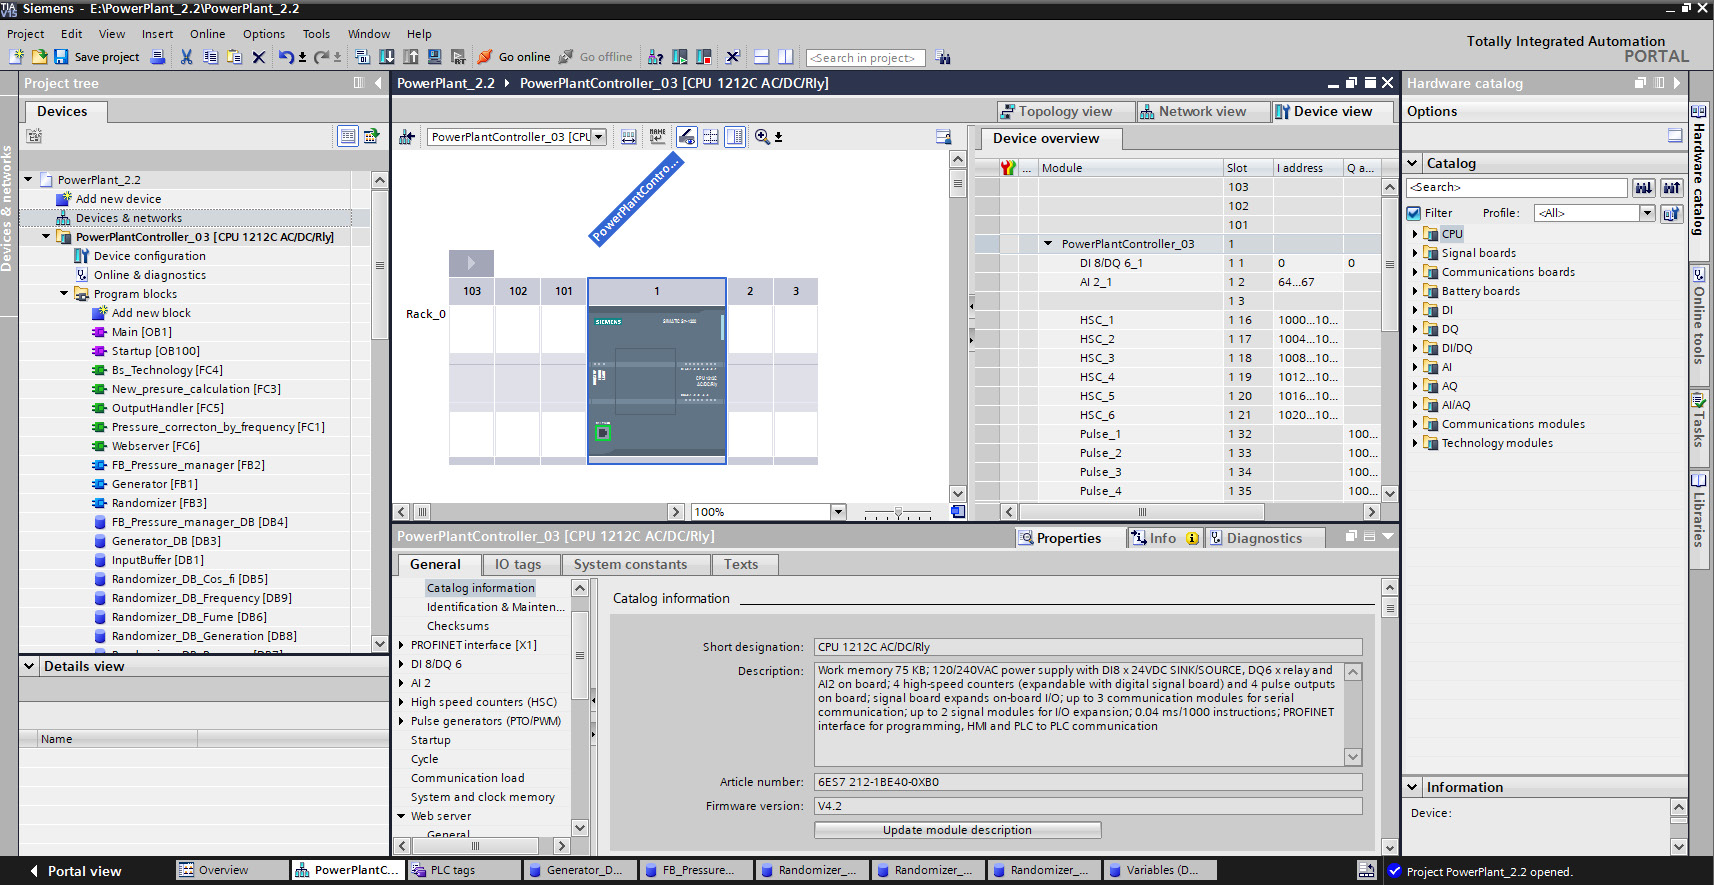Click hardware catalog Search field
Viewport: 1714px width, 885px height.
click(x=1517, y=187)
